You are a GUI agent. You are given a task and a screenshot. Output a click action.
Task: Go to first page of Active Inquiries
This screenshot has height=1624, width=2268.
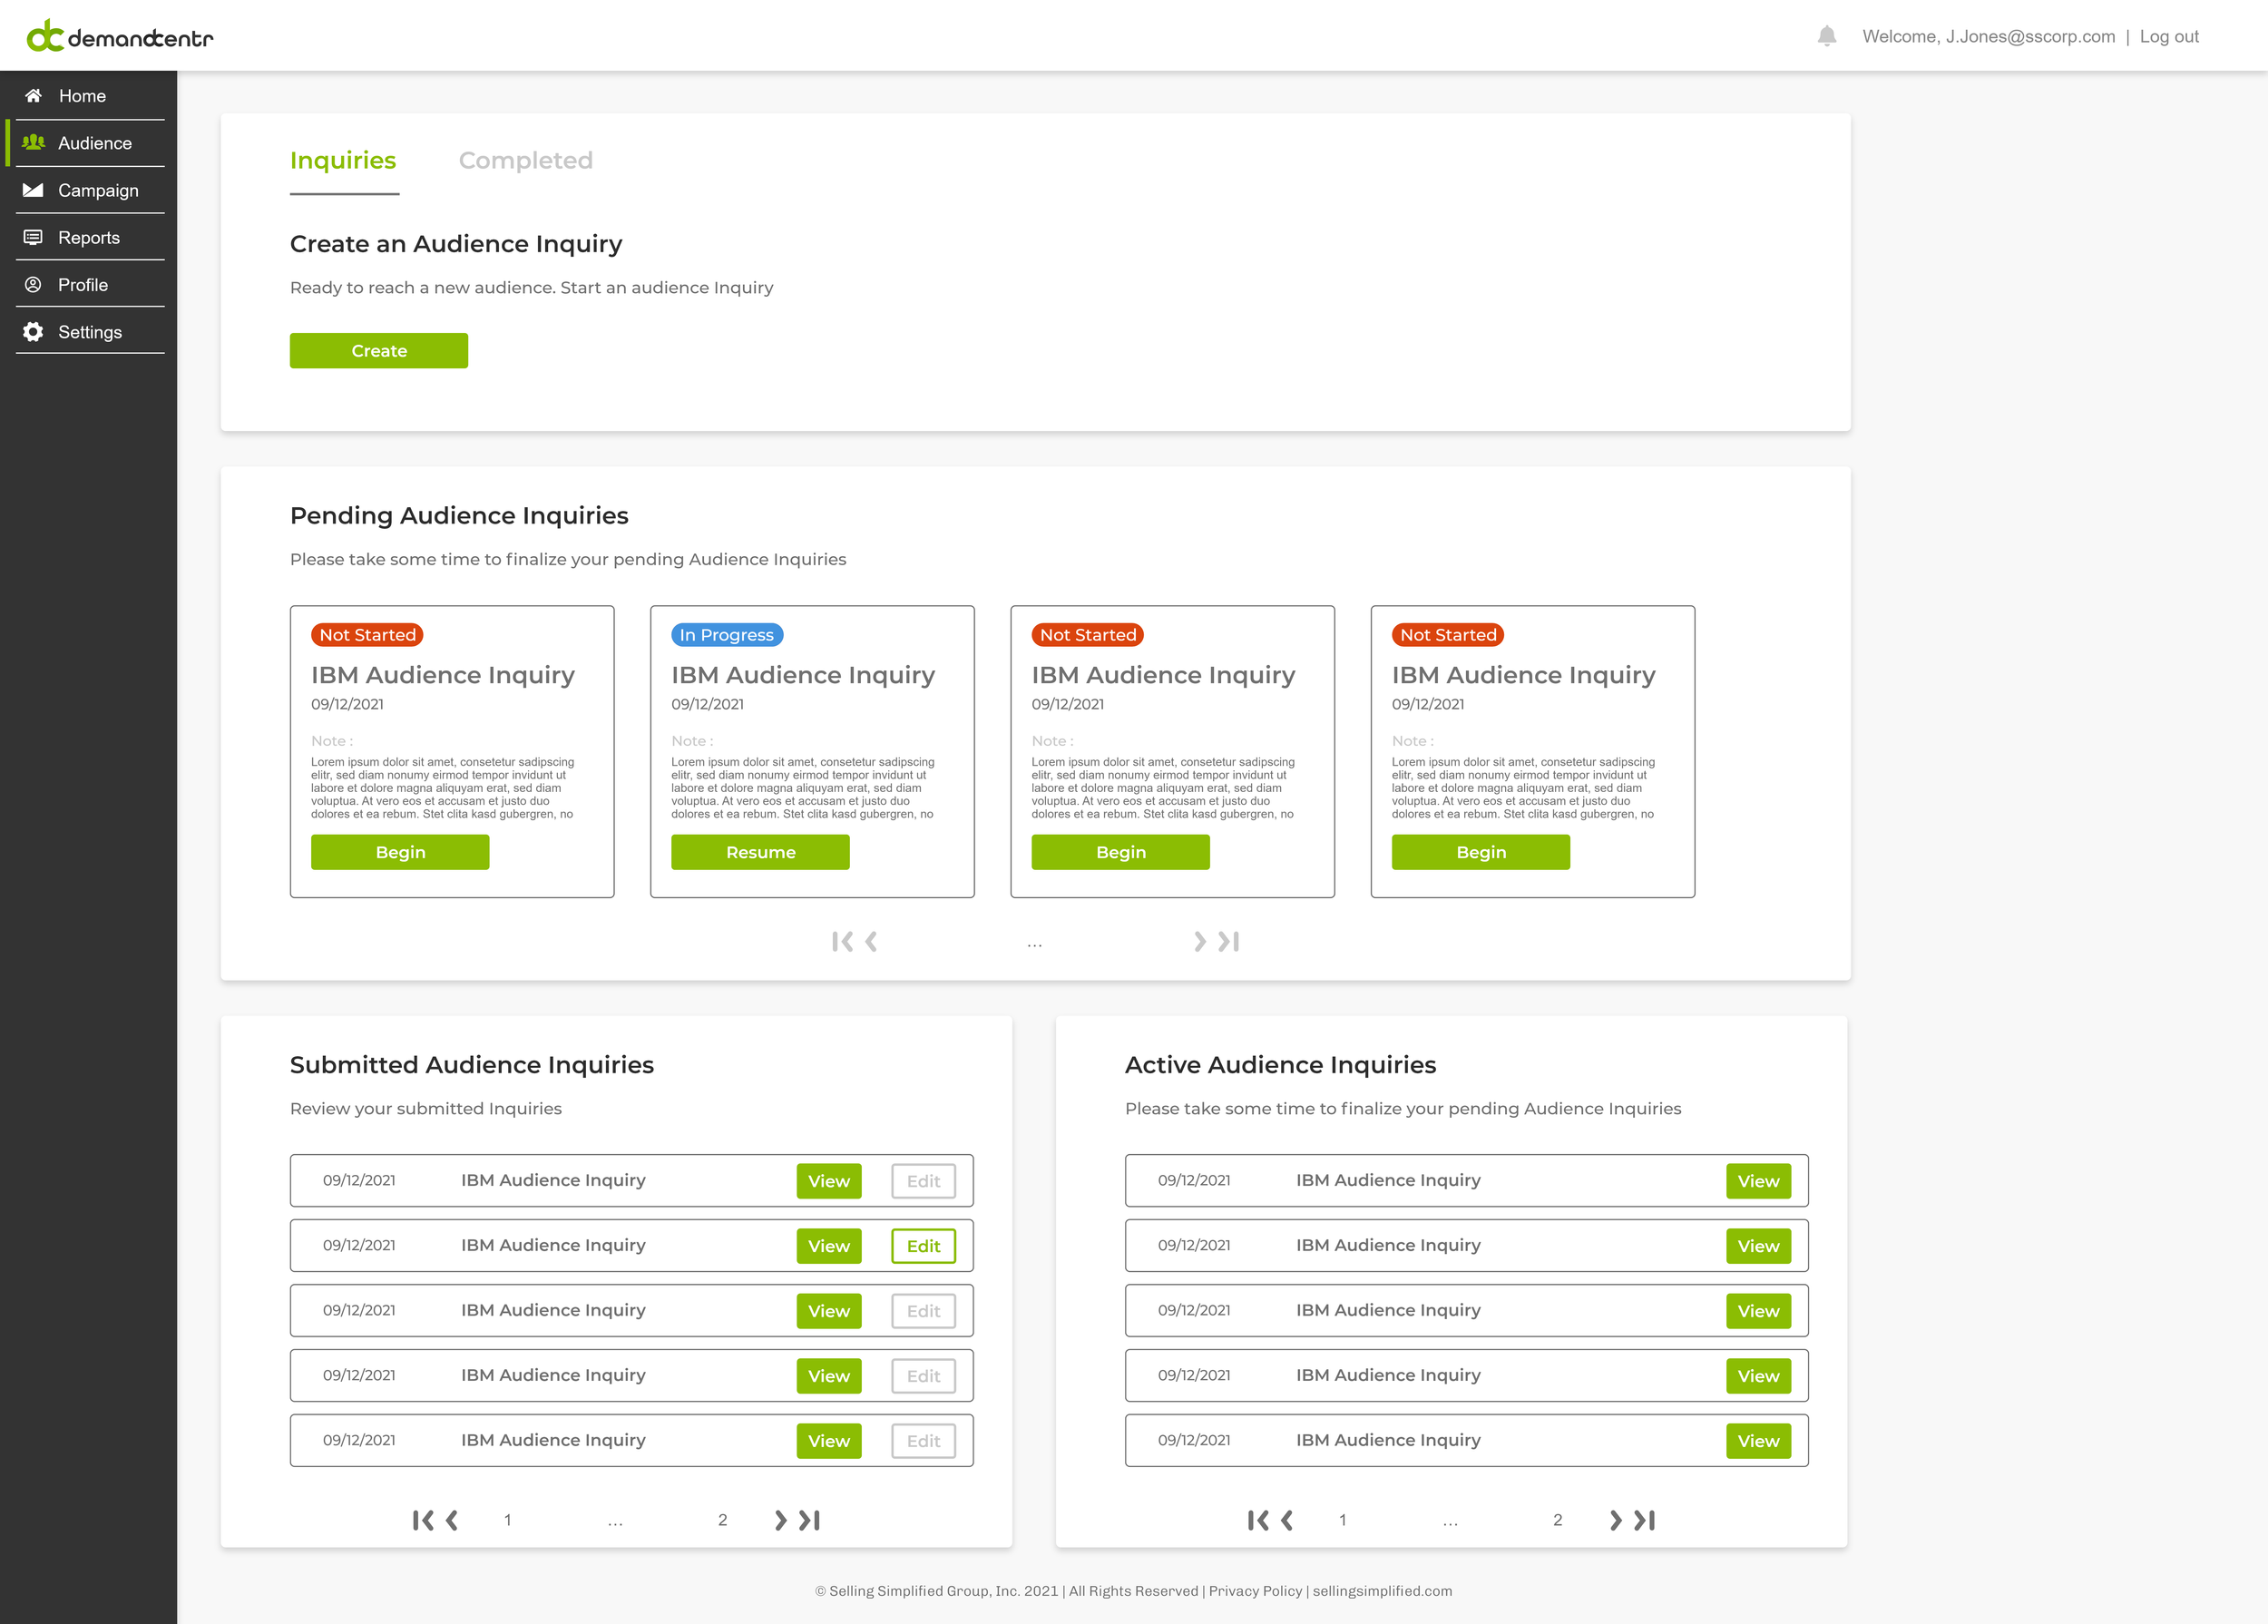click(x=1257, y=1520)
